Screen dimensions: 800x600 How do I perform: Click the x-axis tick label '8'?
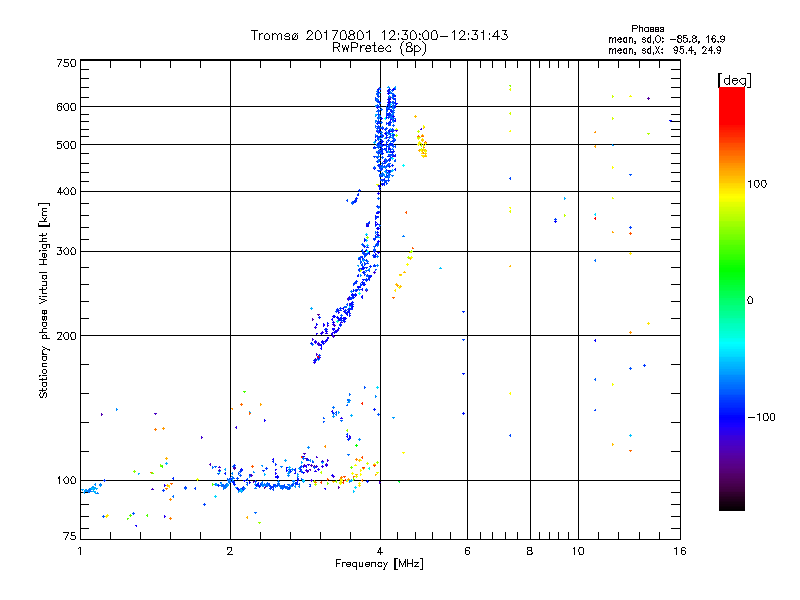[530, 551]
